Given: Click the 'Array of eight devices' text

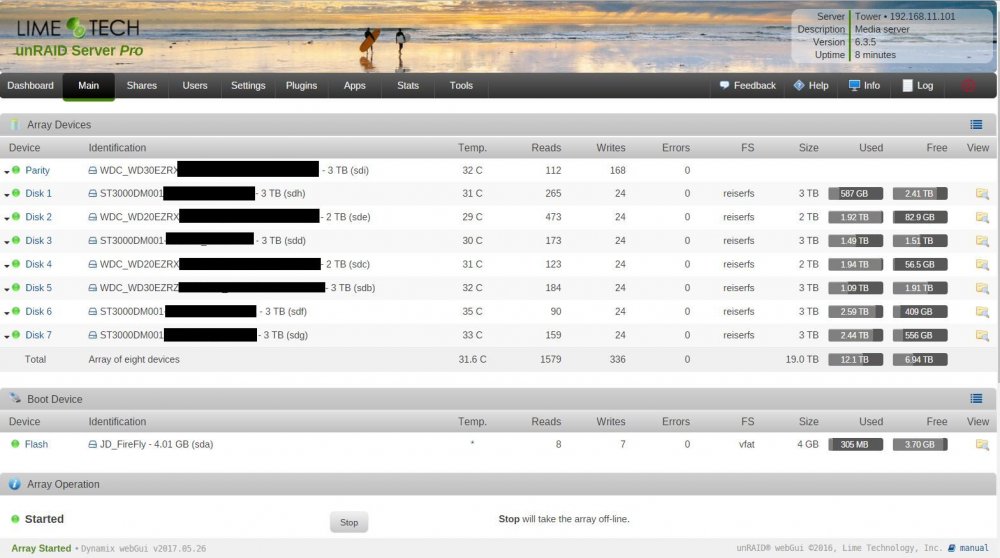Looking at the screenshot, I should (134, 359).
